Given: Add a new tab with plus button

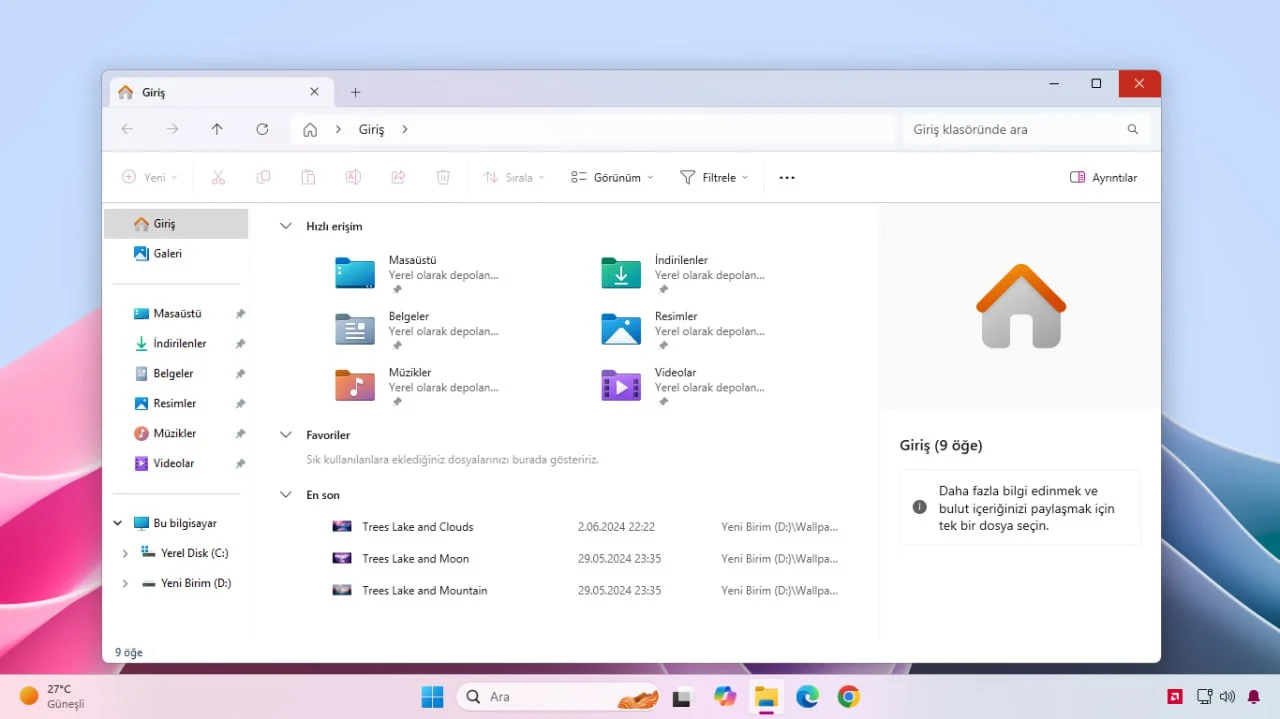Looking at the screenshot, I should pyautogui.click(x=355, y=92).
